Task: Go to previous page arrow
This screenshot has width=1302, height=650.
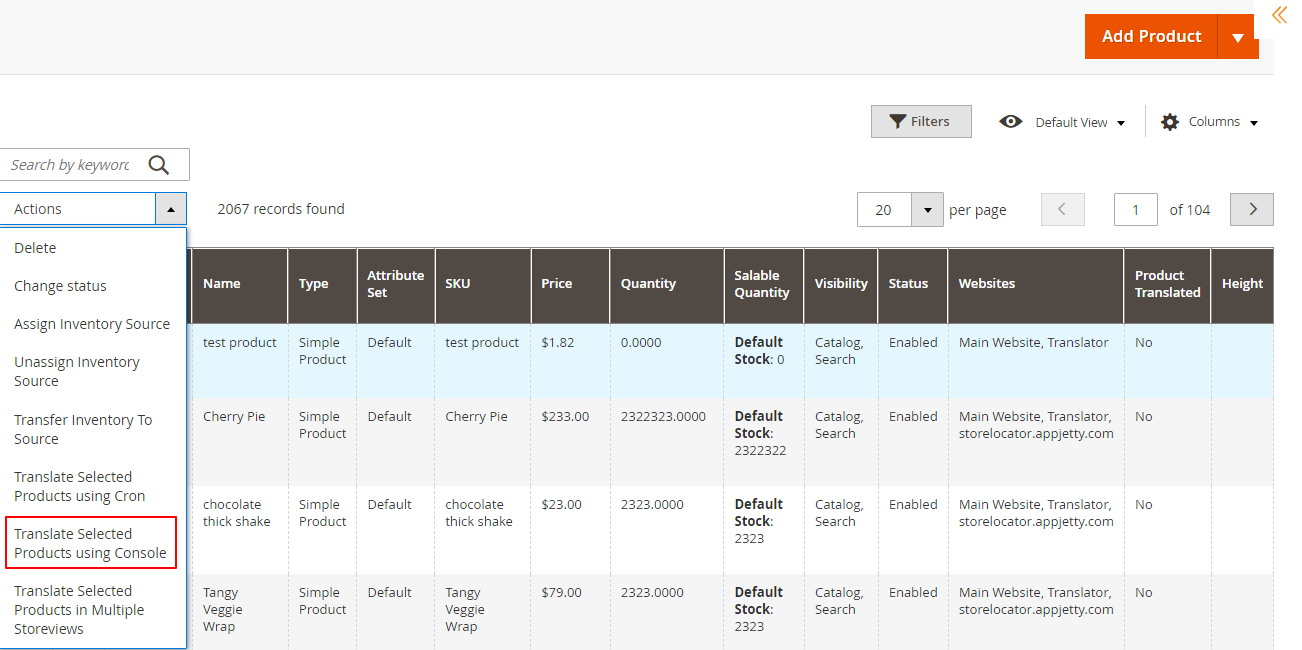Action: 1062,210
